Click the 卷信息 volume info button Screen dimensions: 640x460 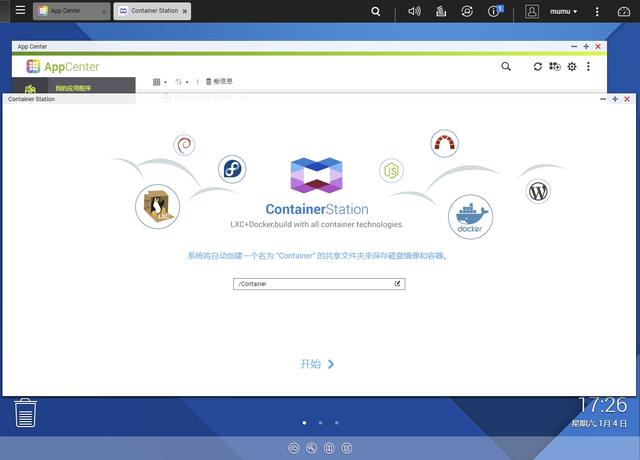[218, 81]
